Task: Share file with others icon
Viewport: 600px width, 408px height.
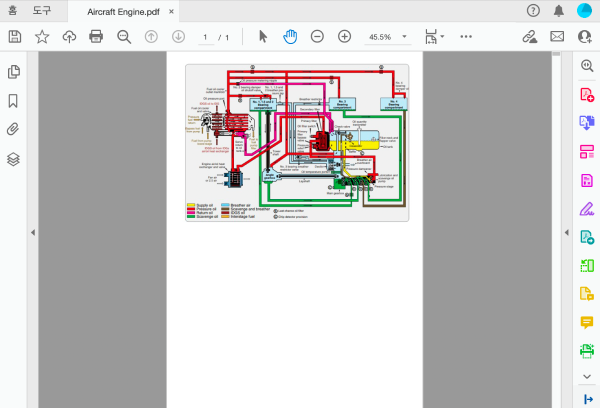Action: click(585, 37)
